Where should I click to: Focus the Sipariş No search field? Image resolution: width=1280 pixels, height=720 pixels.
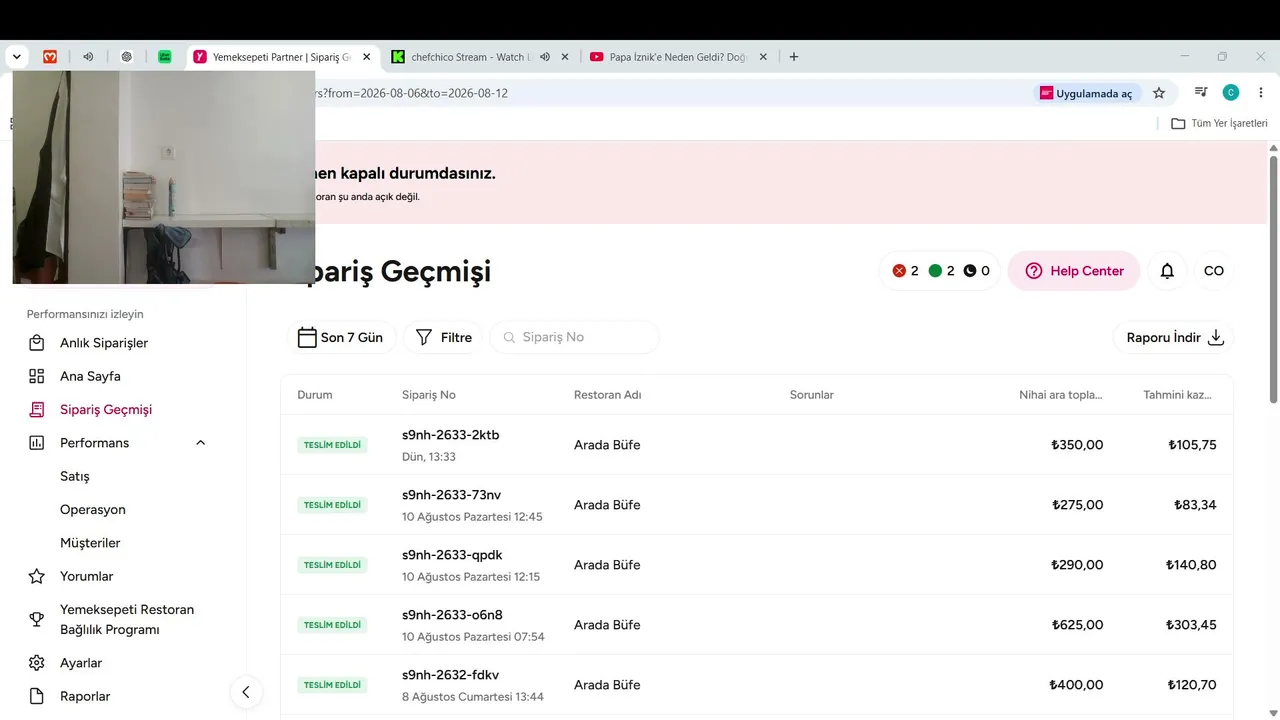[x=575, y=338]
